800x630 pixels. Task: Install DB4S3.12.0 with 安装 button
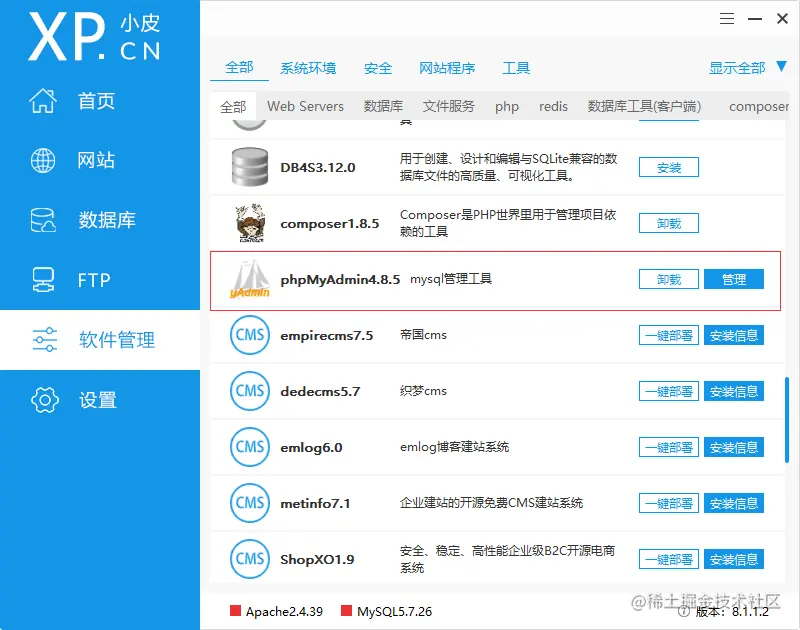(669, 167)
